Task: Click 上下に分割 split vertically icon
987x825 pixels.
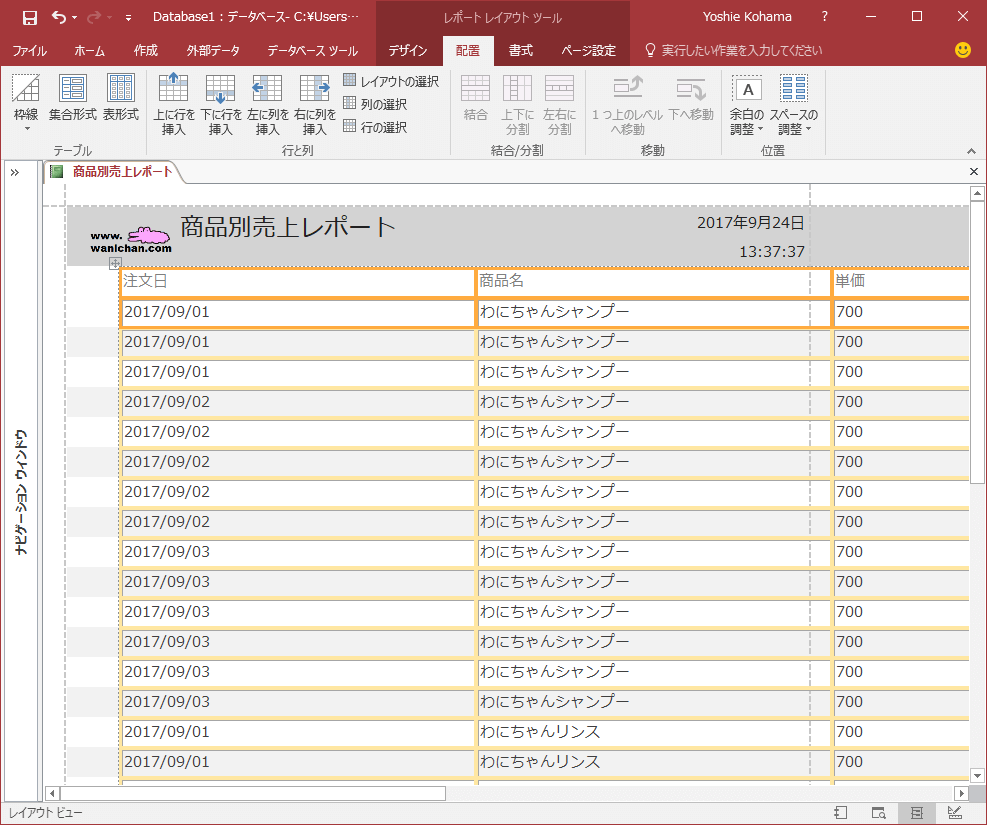Action: point(517,89)
